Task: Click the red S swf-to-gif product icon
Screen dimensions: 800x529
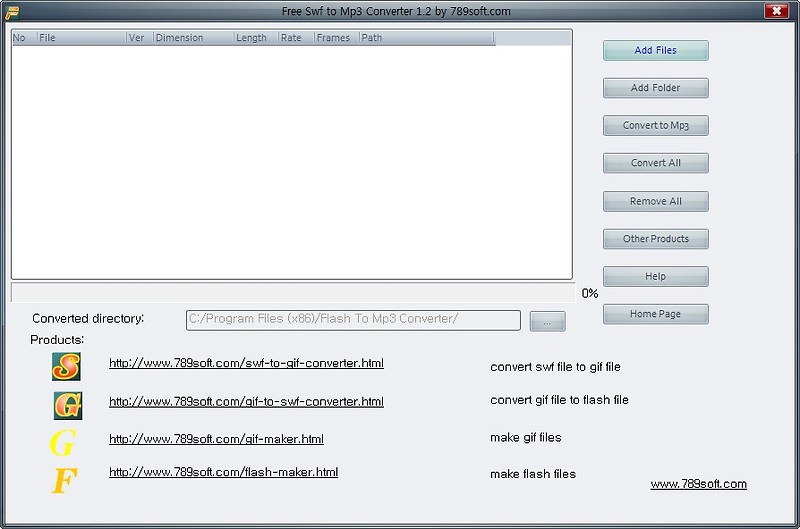Action: coord(66,366)
